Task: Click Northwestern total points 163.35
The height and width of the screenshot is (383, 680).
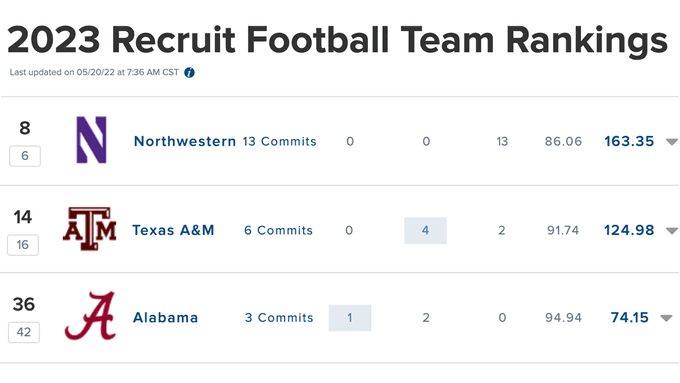Action: click(x=629, y=141)
